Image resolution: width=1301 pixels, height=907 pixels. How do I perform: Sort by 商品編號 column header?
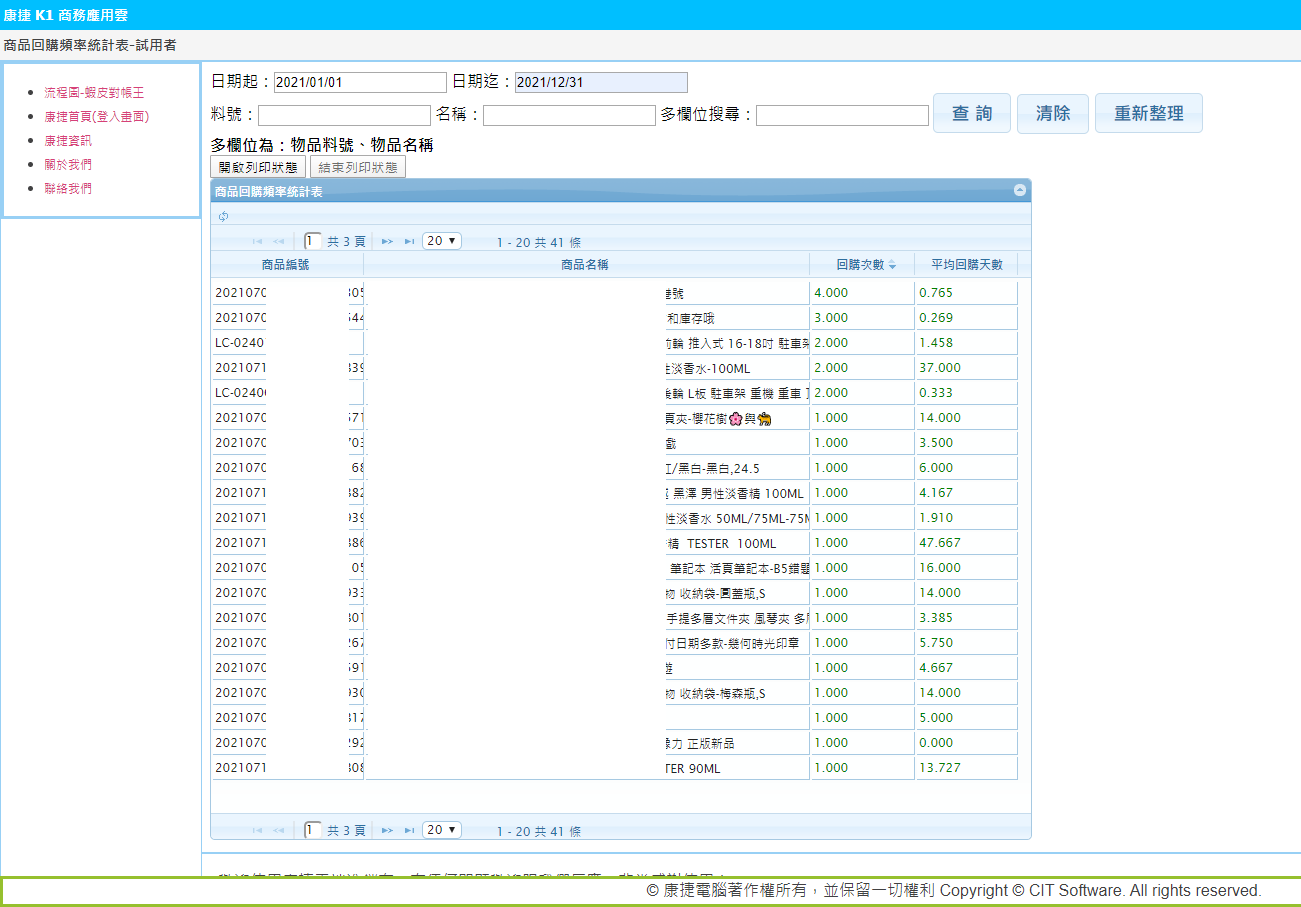[286, 265]
